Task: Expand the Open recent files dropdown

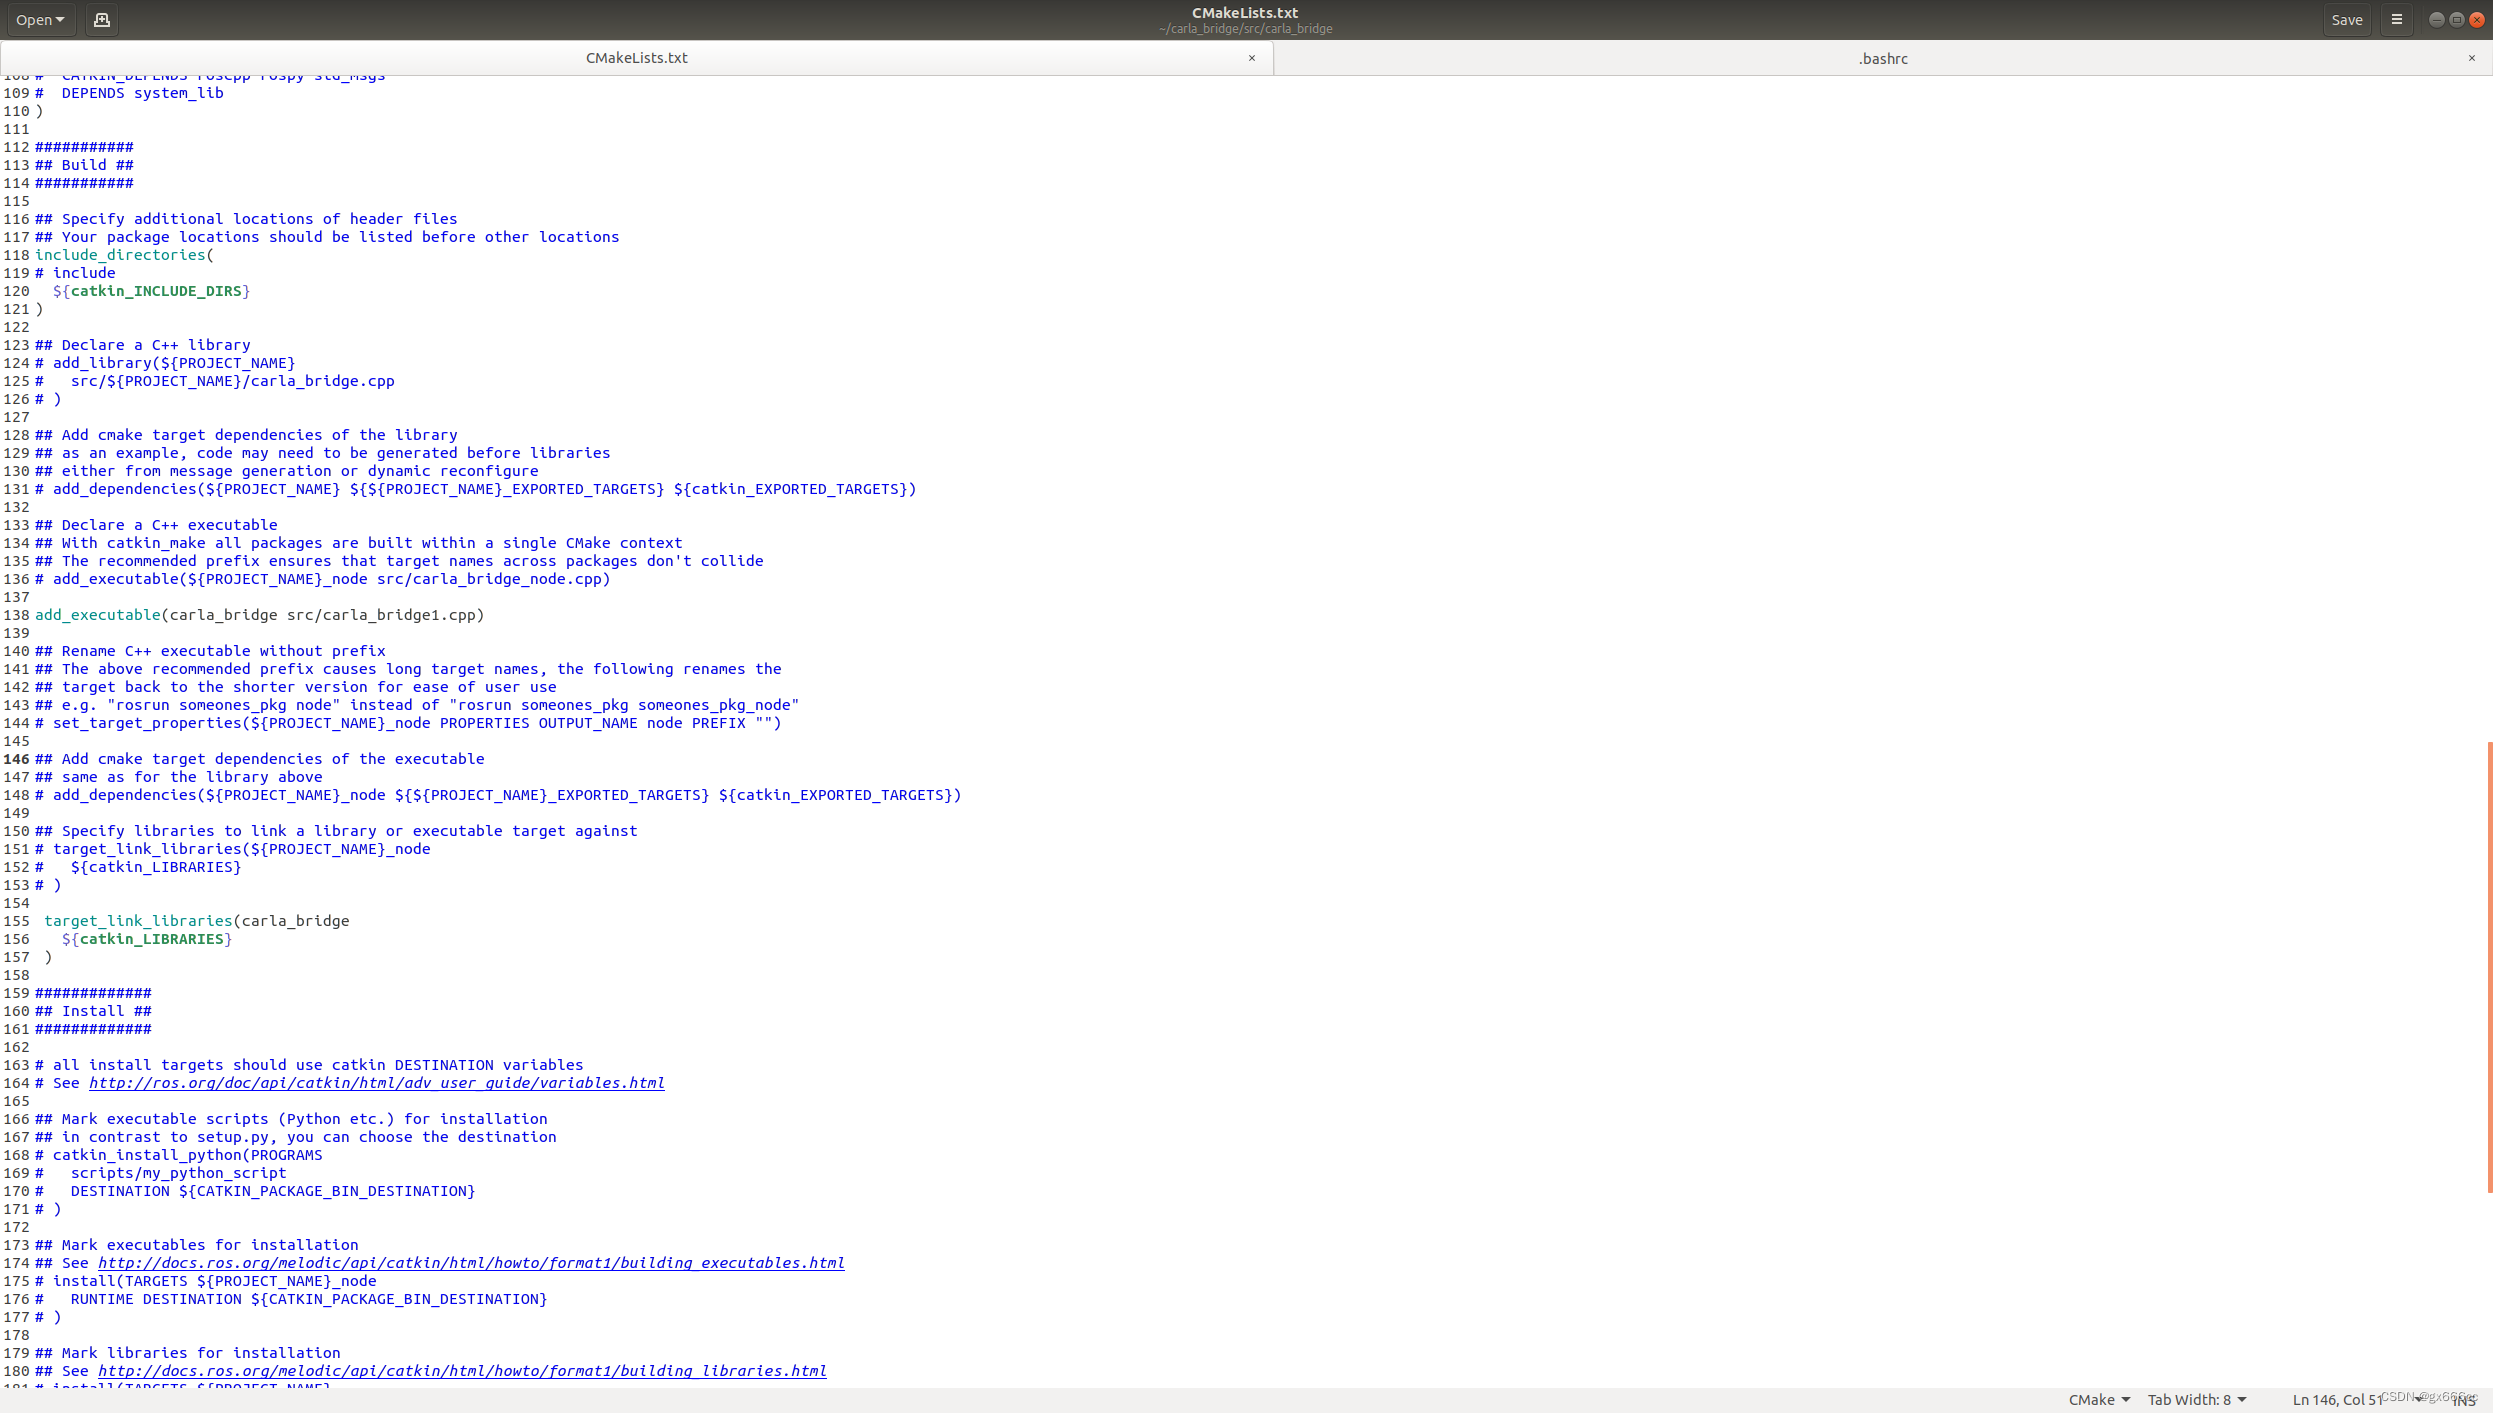Action: [x=40, y=20]
